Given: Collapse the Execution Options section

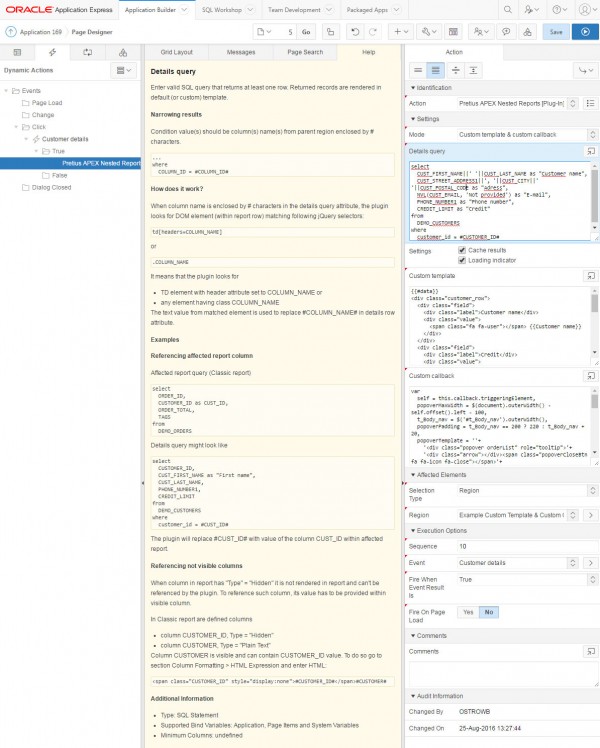Looking at the screenshot, I should coord(413,530).
